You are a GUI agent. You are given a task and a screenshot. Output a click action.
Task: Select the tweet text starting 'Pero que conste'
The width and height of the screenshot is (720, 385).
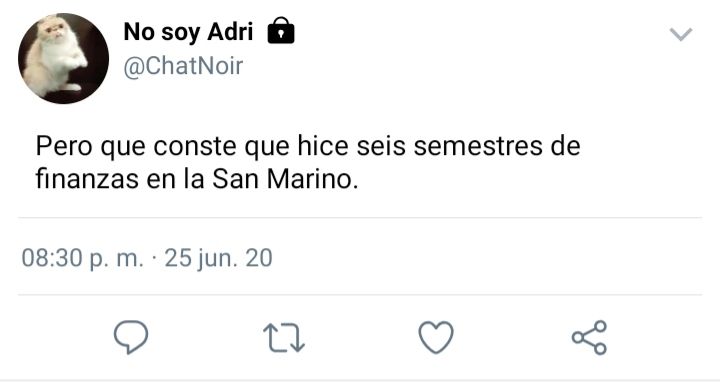pyautogui.click(x=308, y=162)
